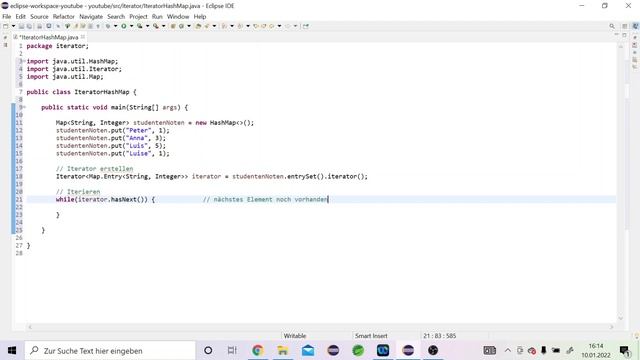Click the cursor position 21 : 83 : 585
Image resolution: width=640 pixels, height=360 pixels.
click(x=440, y=336)
